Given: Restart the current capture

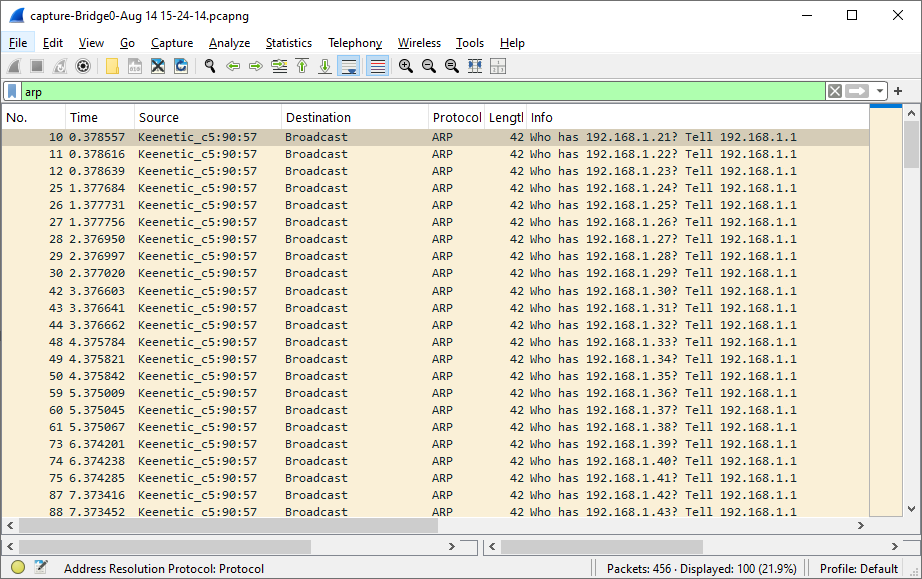Looking at the screenshot, I should [x=58, y=65].
